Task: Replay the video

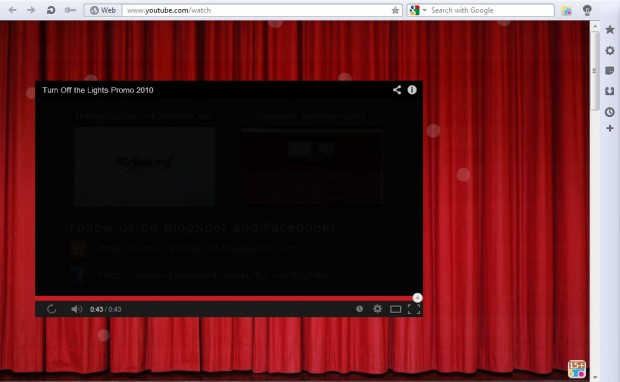Action: (x=51, y=309)
